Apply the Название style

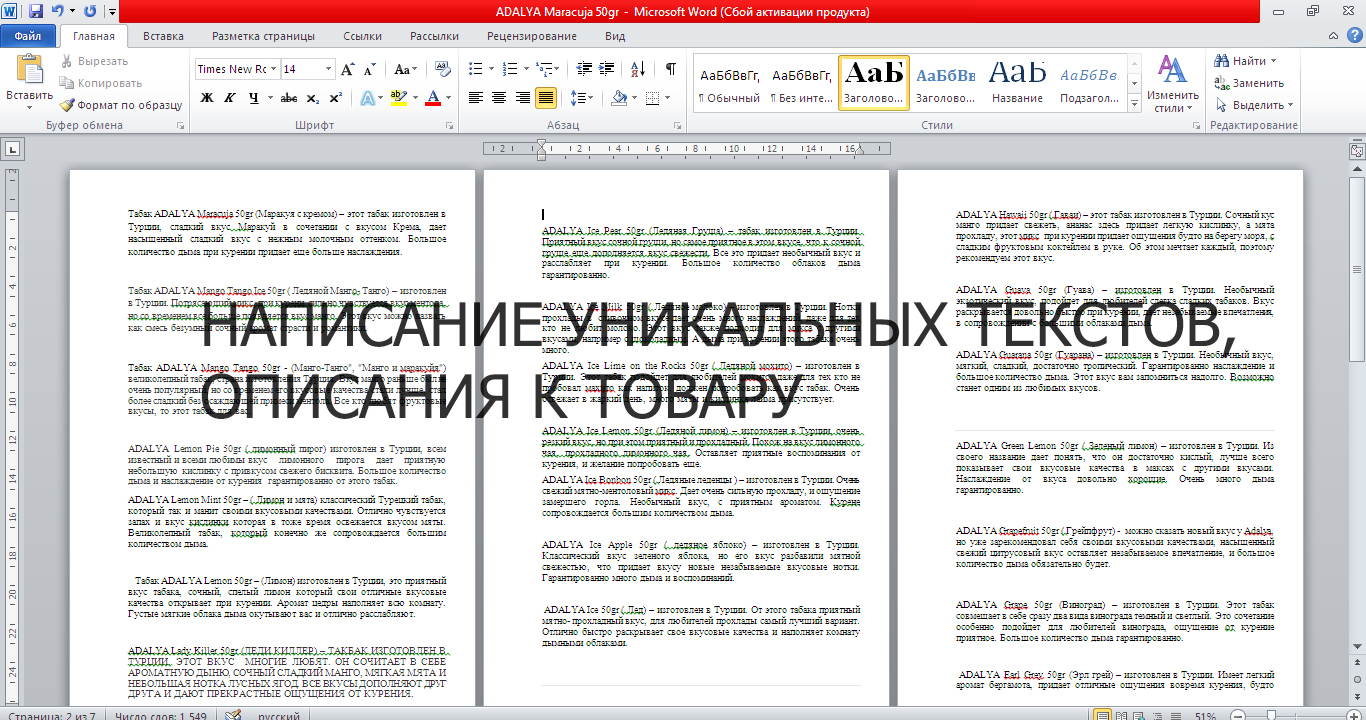click(1018, 83)
